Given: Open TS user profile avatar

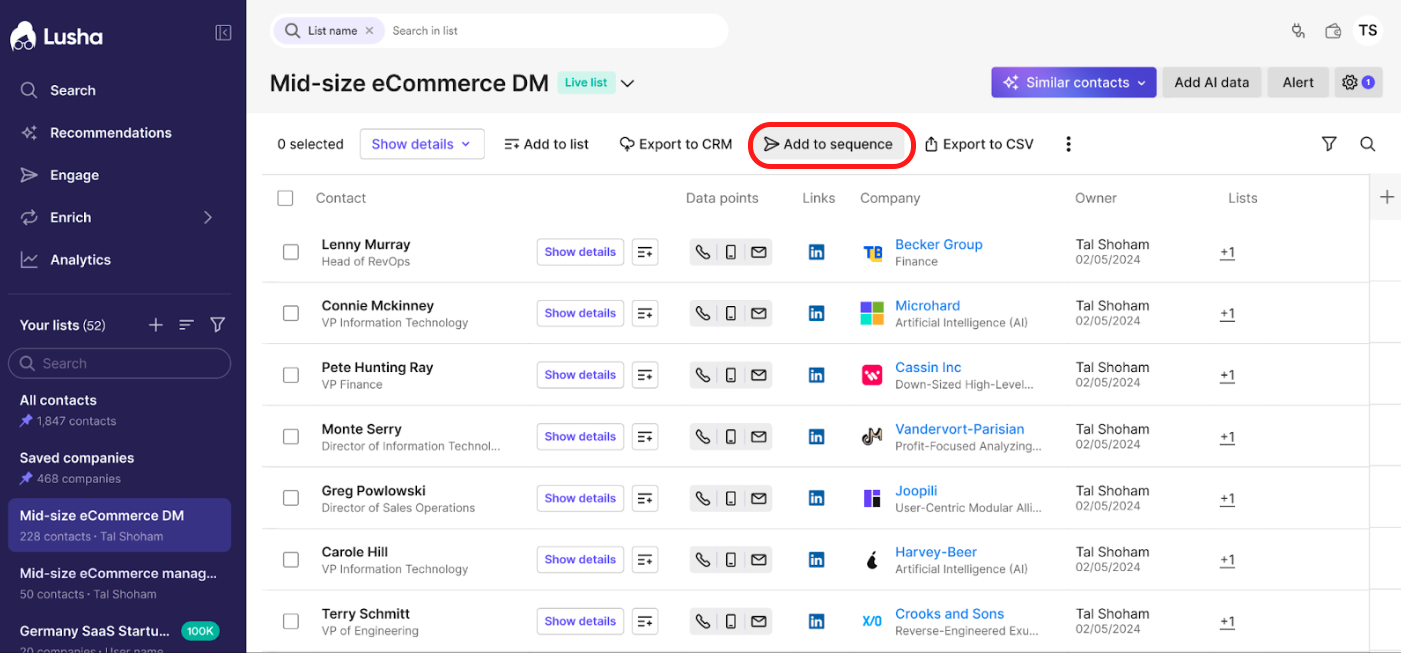Looking at the screenshot, I should (1368, 30).
